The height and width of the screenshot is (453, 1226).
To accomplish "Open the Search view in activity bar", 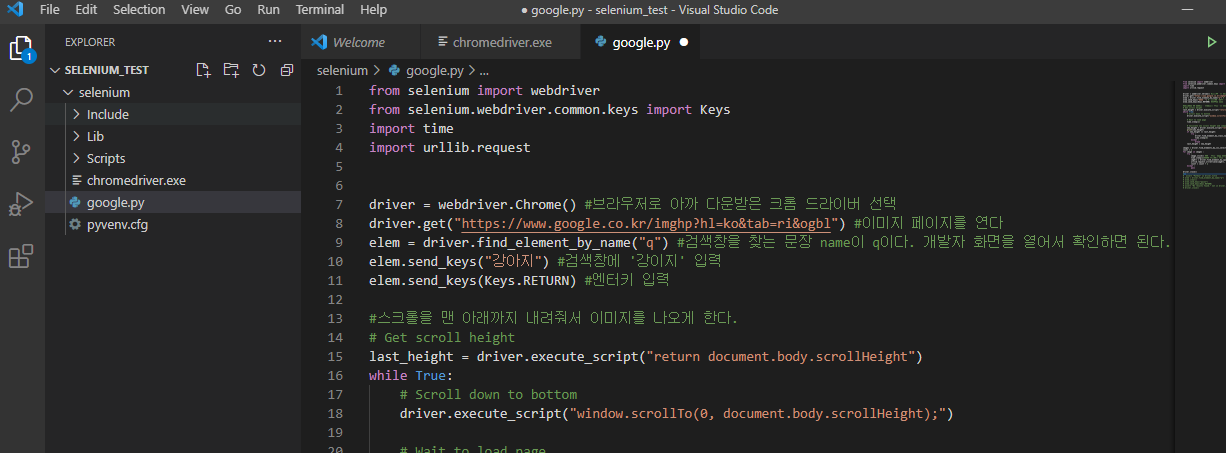I will 21,99.
